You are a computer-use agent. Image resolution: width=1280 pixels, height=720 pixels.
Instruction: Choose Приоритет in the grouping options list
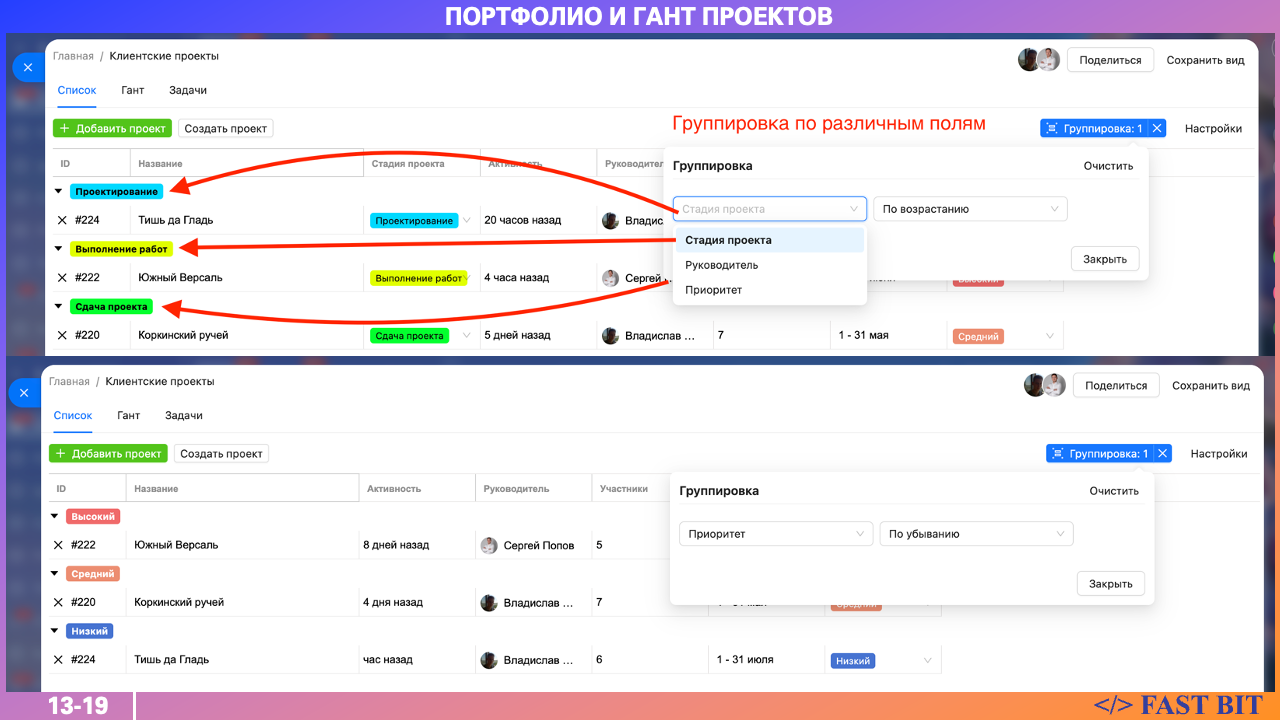point(770,290)
